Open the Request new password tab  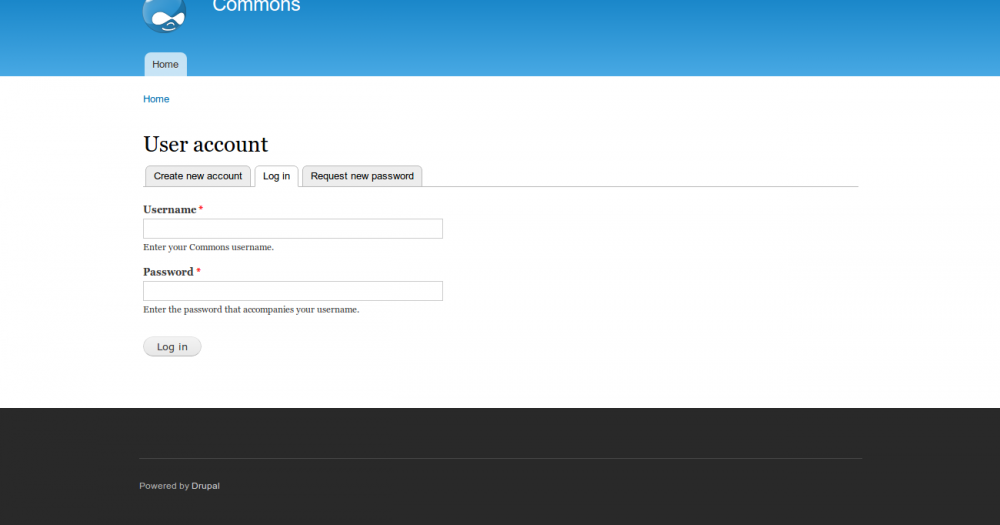362,176
